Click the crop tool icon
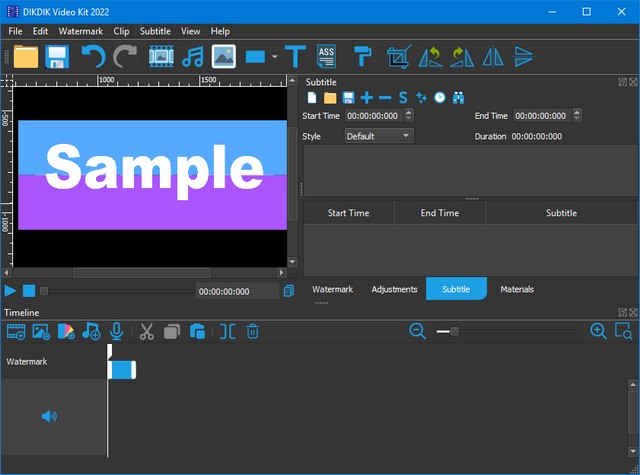The image size is (640, 475). pyautogui.click(x=399, y=56)
